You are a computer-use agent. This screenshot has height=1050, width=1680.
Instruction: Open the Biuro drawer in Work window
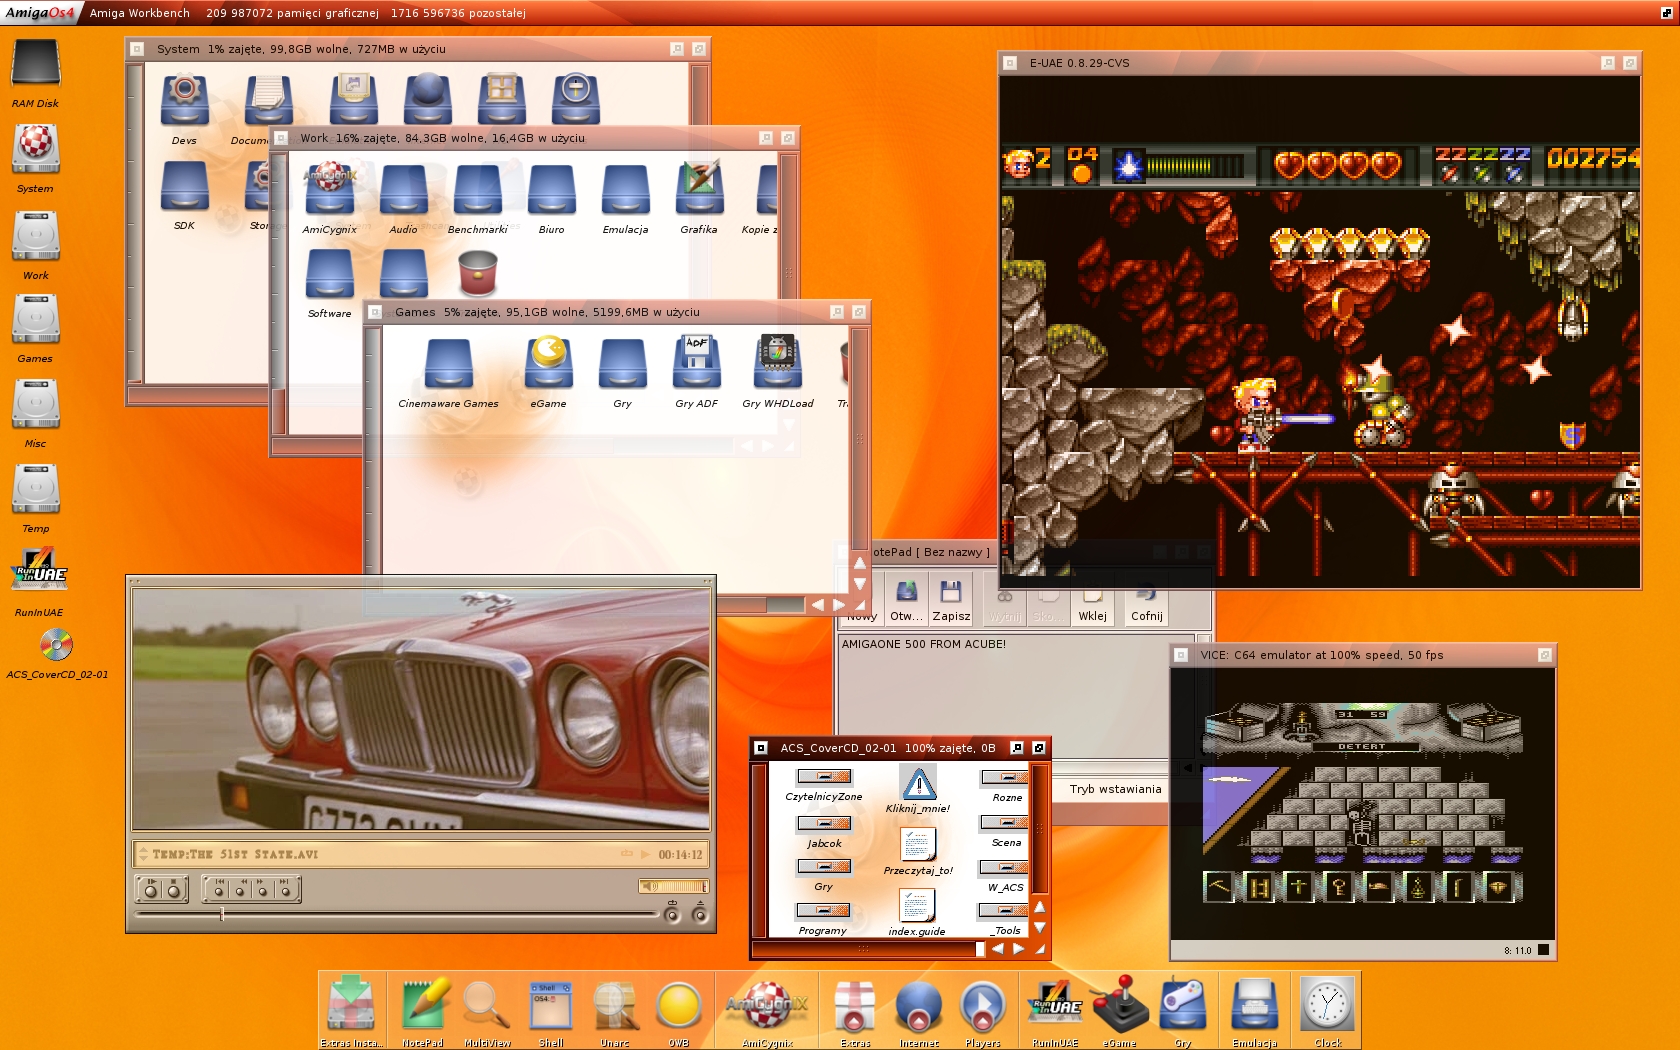point(552,190)
